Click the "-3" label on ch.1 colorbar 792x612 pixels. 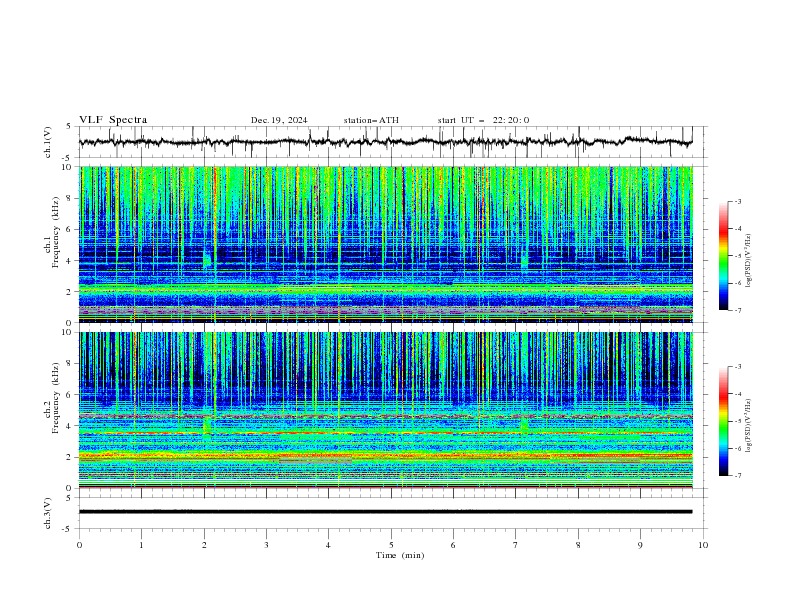click(x=738, y=201)
